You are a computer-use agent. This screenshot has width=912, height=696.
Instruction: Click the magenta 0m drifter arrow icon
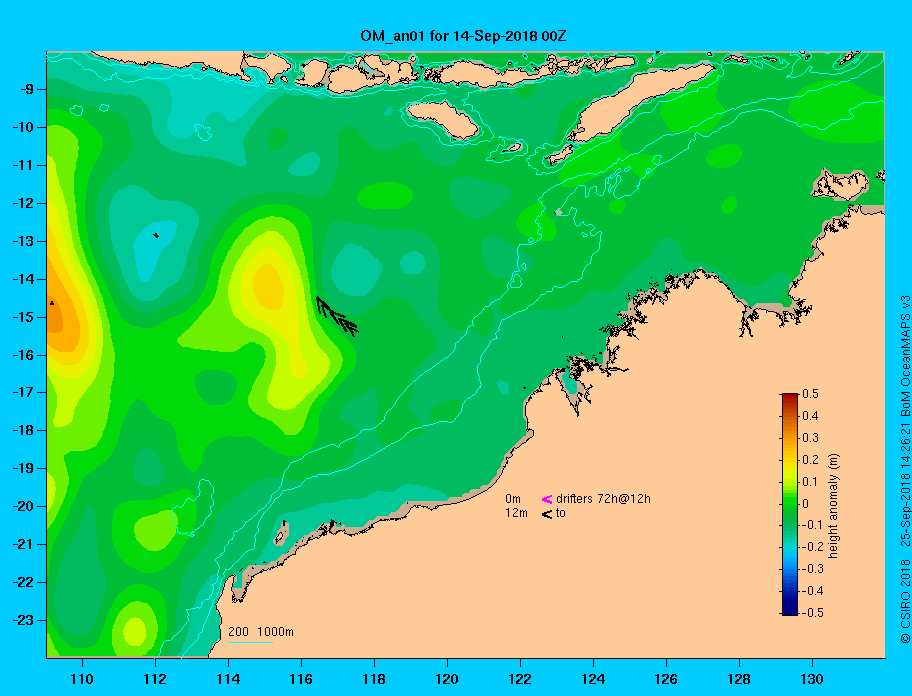tap(547, 499)
